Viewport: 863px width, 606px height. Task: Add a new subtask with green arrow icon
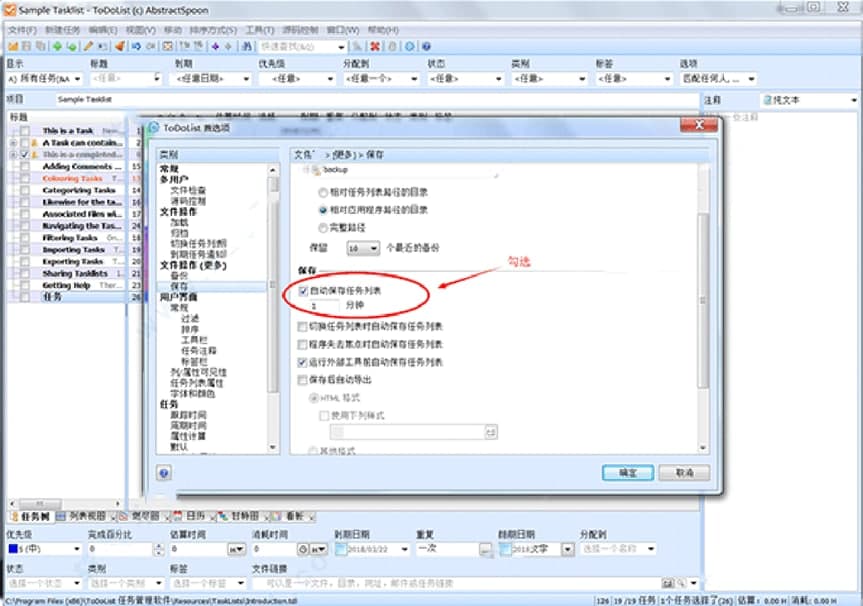click(72, 46)
